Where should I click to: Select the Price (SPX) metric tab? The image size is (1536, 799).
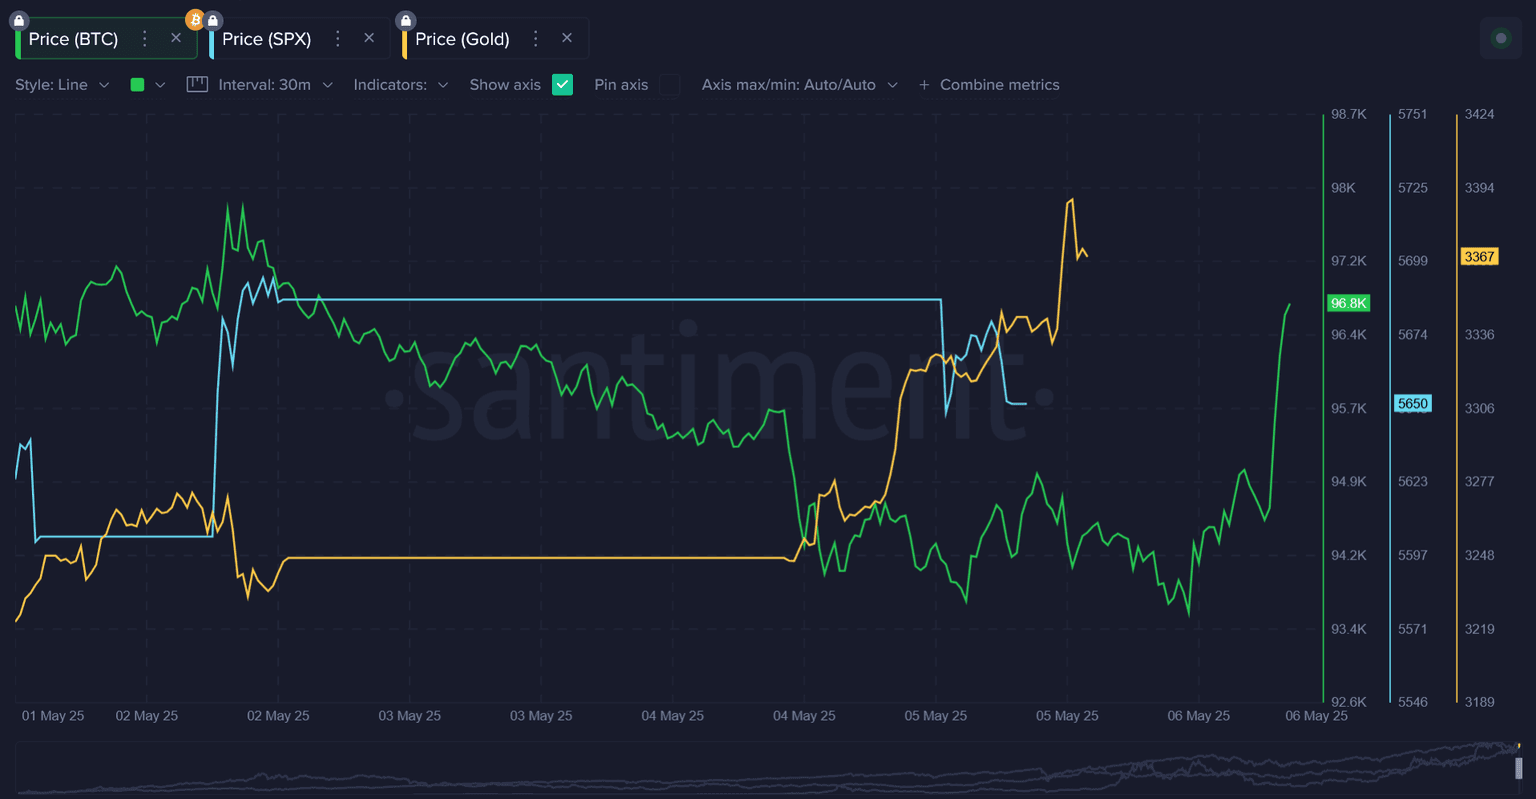[x=266, y=39]
